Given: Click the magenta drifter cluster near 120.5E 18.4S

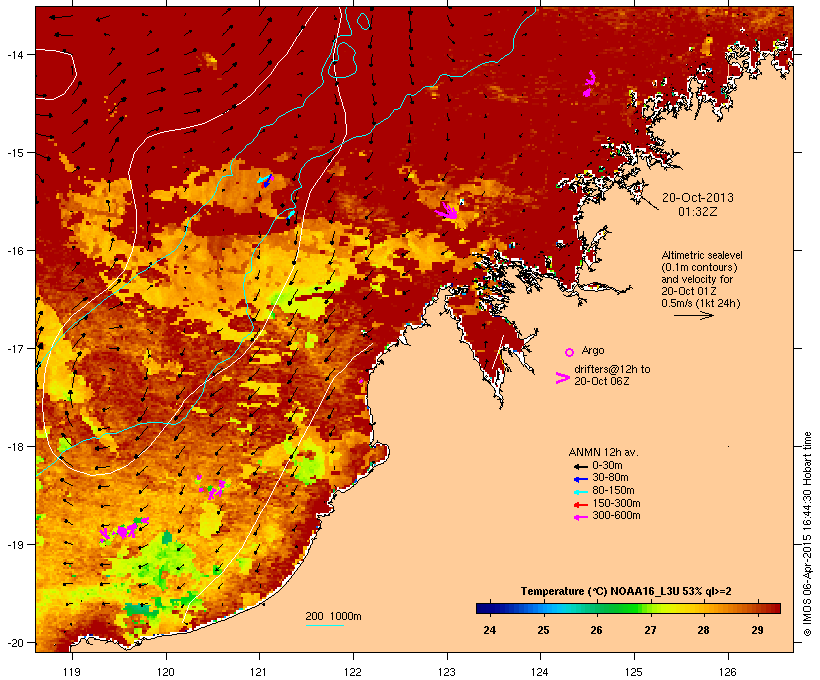Looking at the screenshot, I should click(x=212, y=487).
